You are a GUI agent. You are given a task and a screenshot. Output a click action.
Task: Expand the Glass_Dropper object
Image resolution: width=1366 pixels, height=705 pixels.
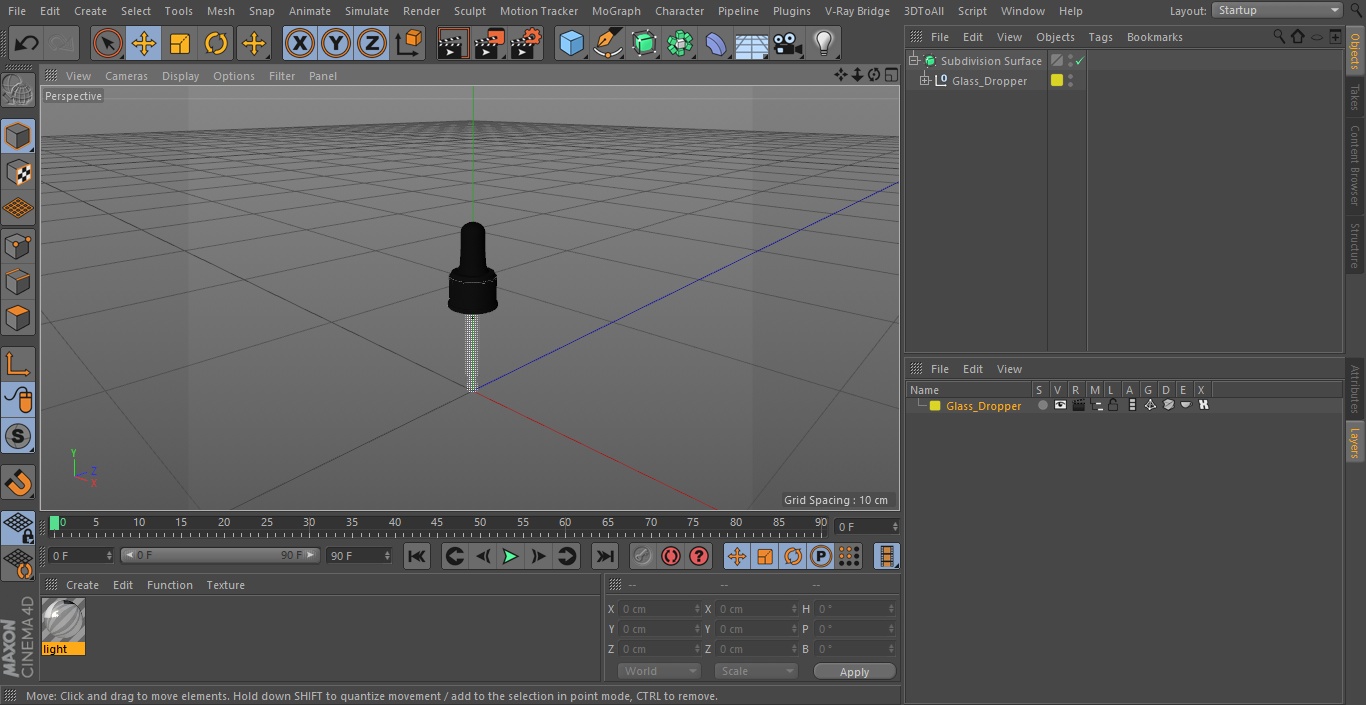[925, 81]
